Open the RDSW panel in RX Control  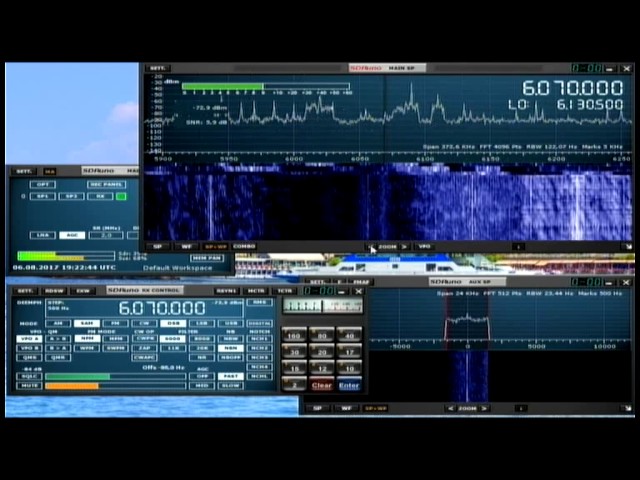point(55,291)
